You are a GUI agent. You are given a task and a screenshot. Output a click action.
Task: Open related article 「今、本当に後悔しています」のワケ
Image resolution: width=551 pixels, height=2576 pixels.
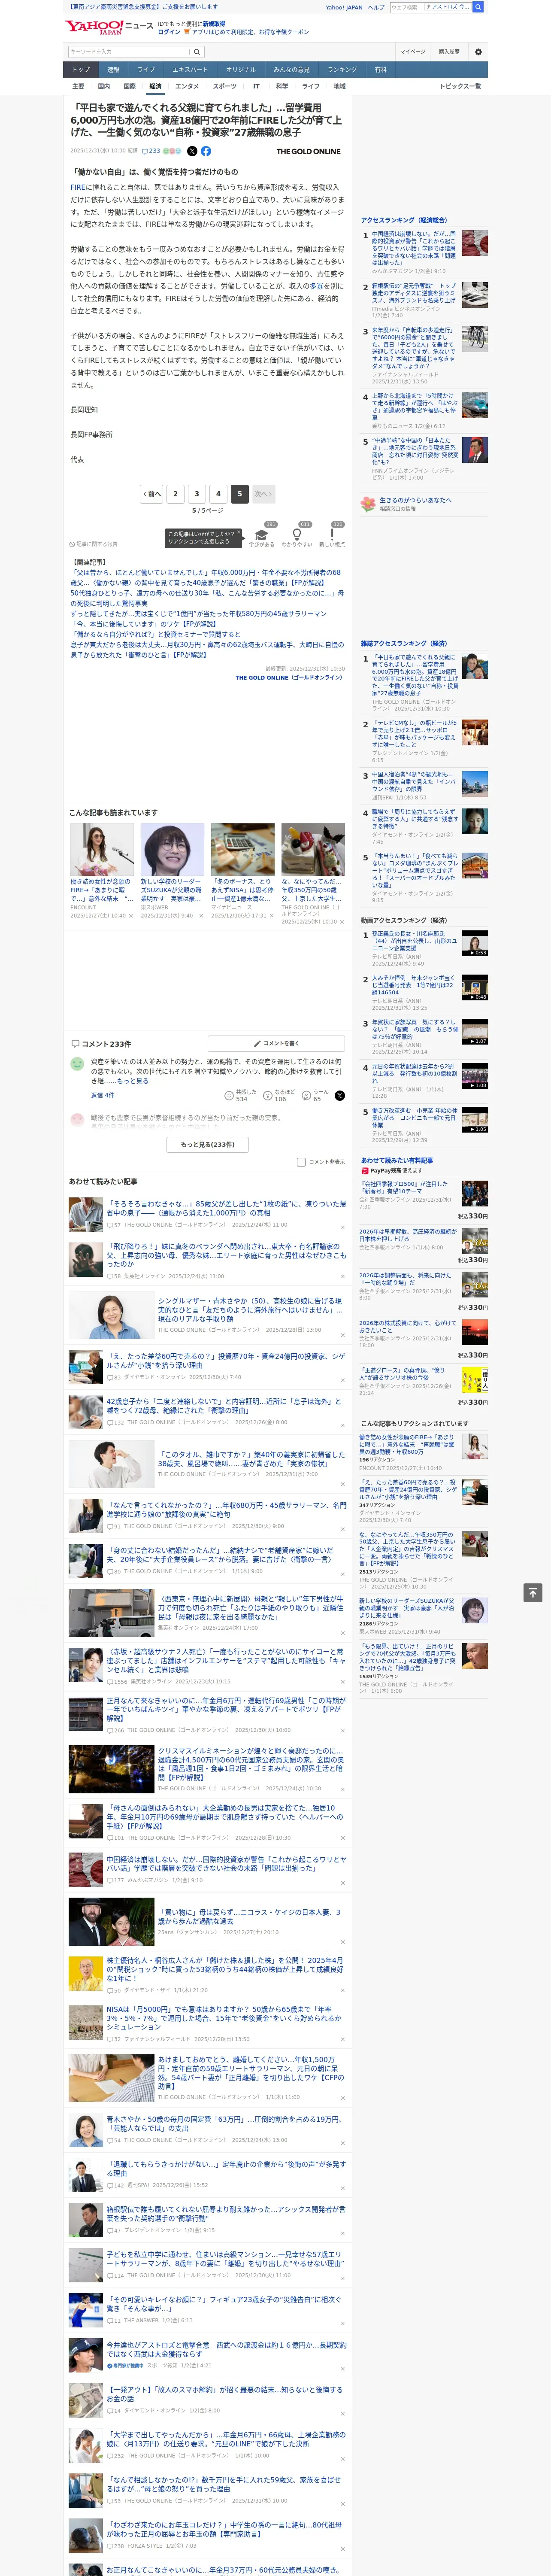144,624
